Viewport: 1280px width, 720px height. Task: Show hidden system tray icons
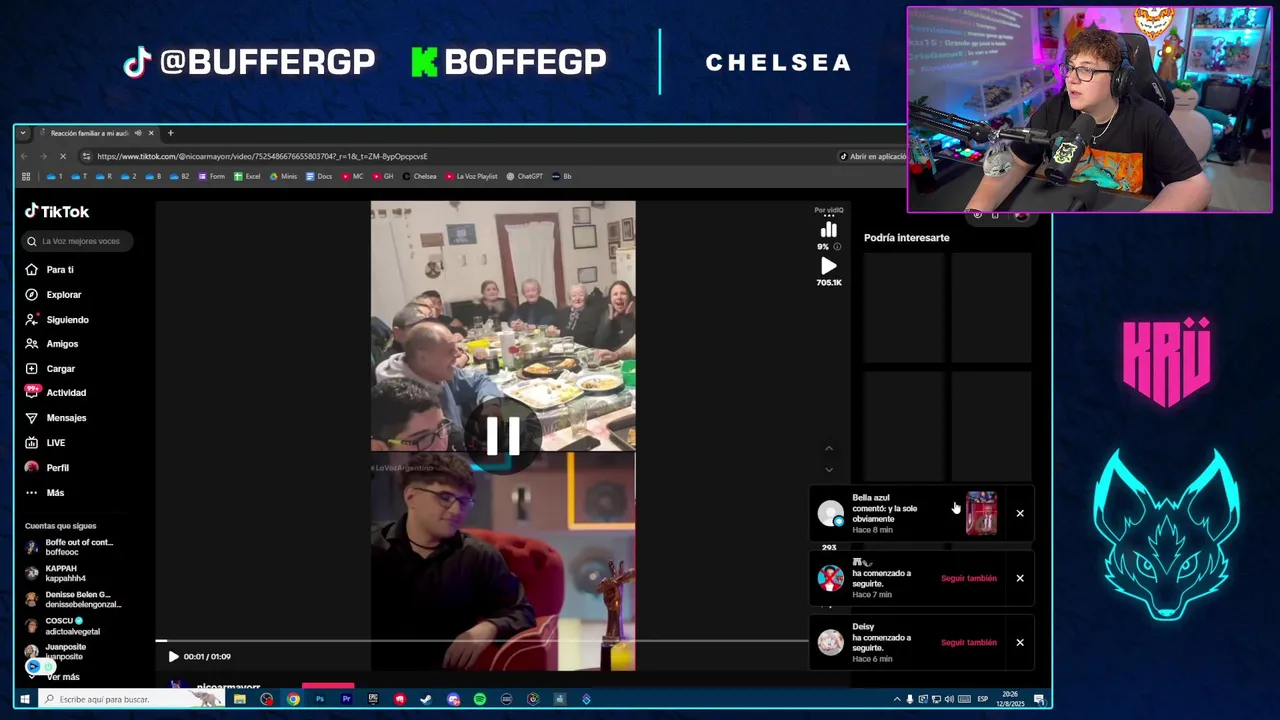(897, 699)
